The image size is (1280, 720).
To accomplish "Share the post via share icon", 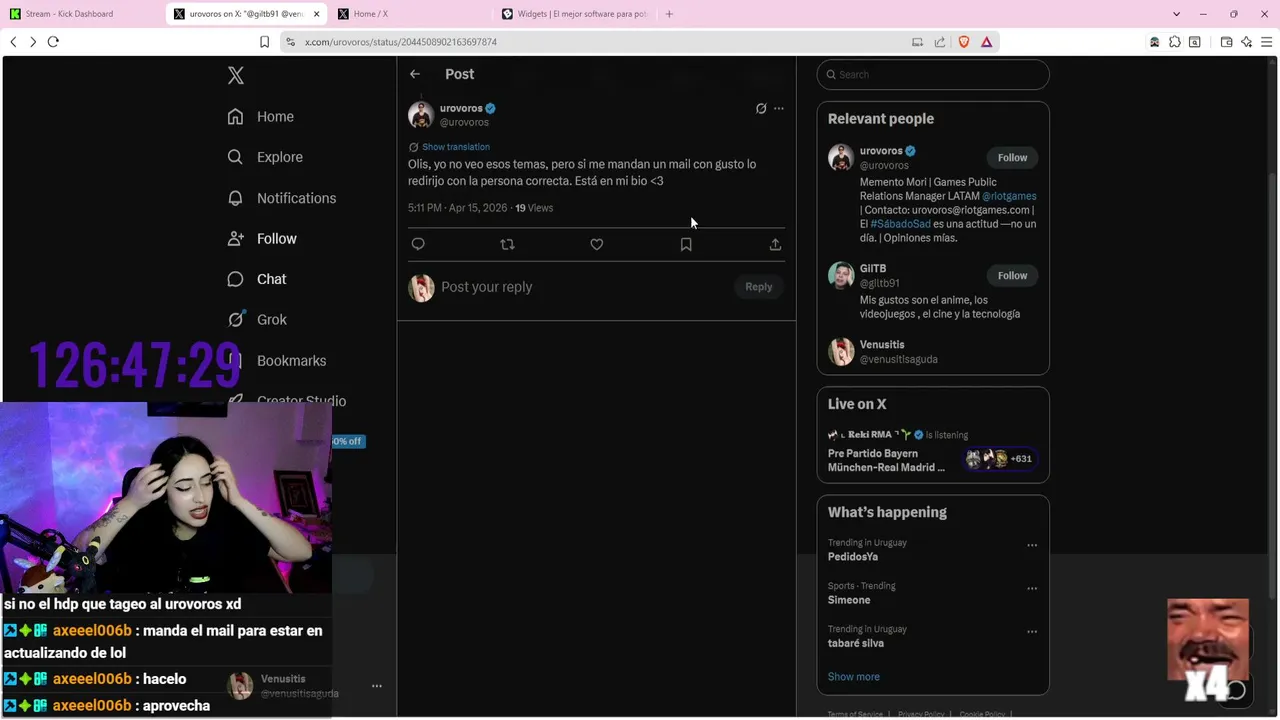I will point(775,244).
